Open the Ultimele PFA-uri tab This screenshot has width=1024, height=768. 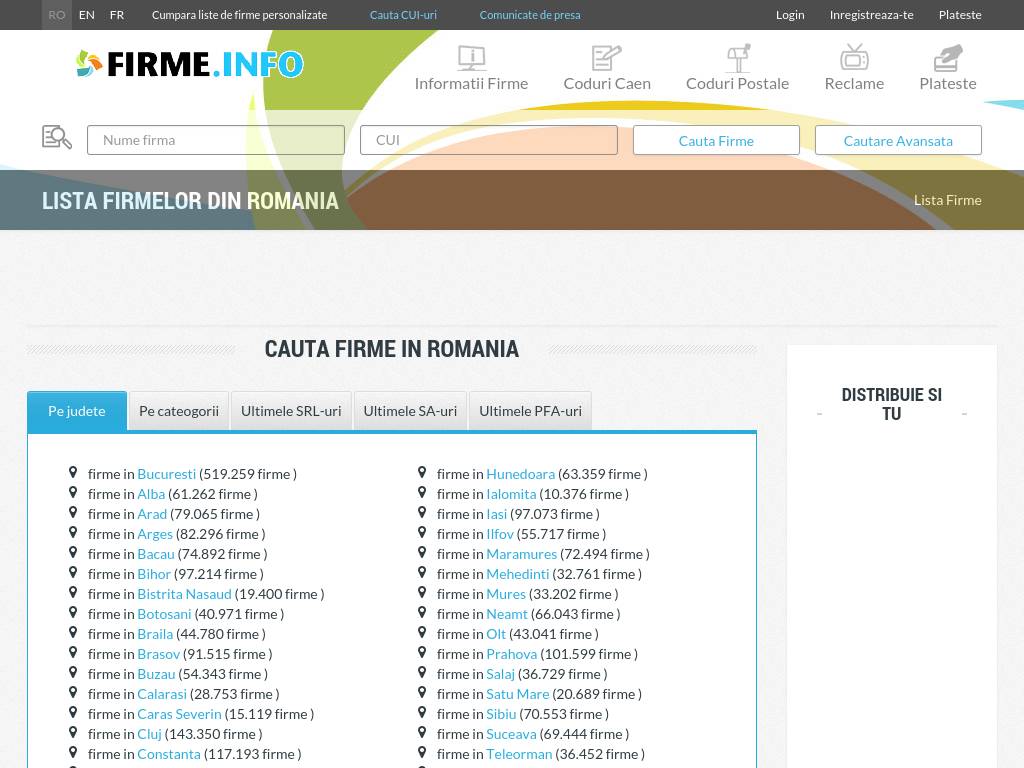[x=530, y=411]
